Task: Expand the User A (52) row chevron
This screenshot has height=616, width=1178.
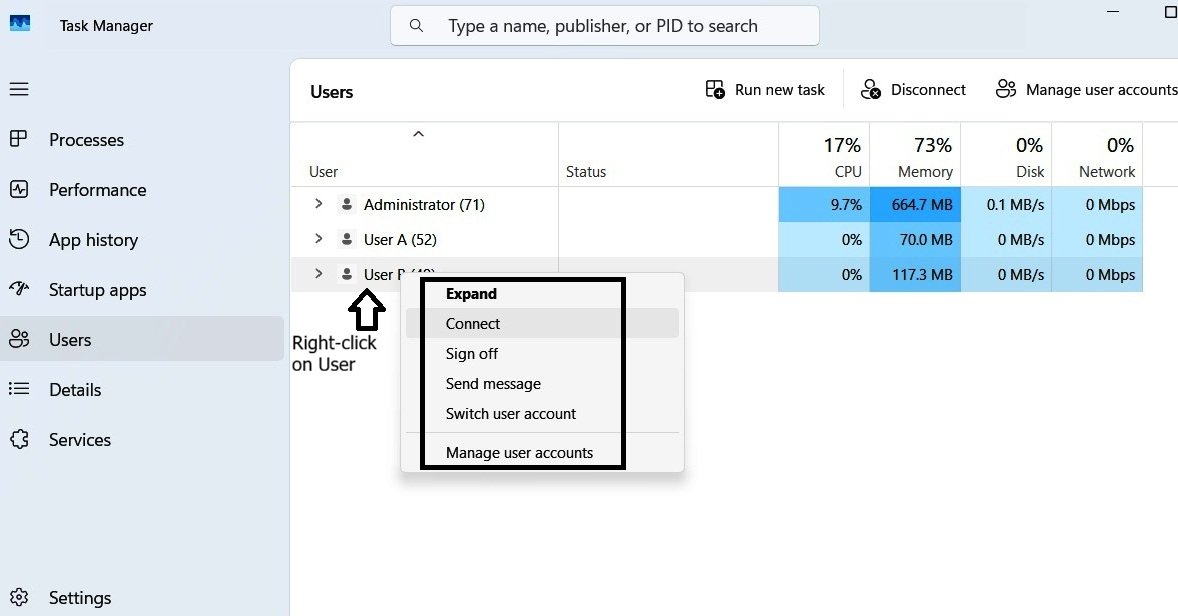Action: (319, 239)
